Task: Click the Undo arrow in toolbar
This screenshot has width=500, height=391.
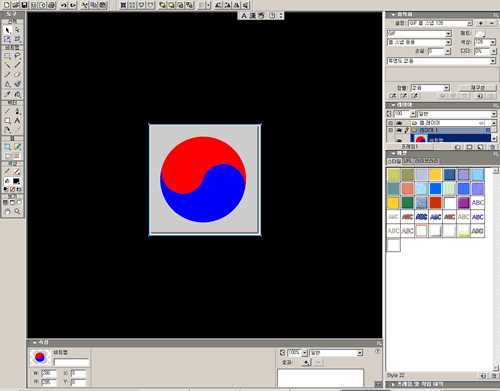Action: pos(64,5)
